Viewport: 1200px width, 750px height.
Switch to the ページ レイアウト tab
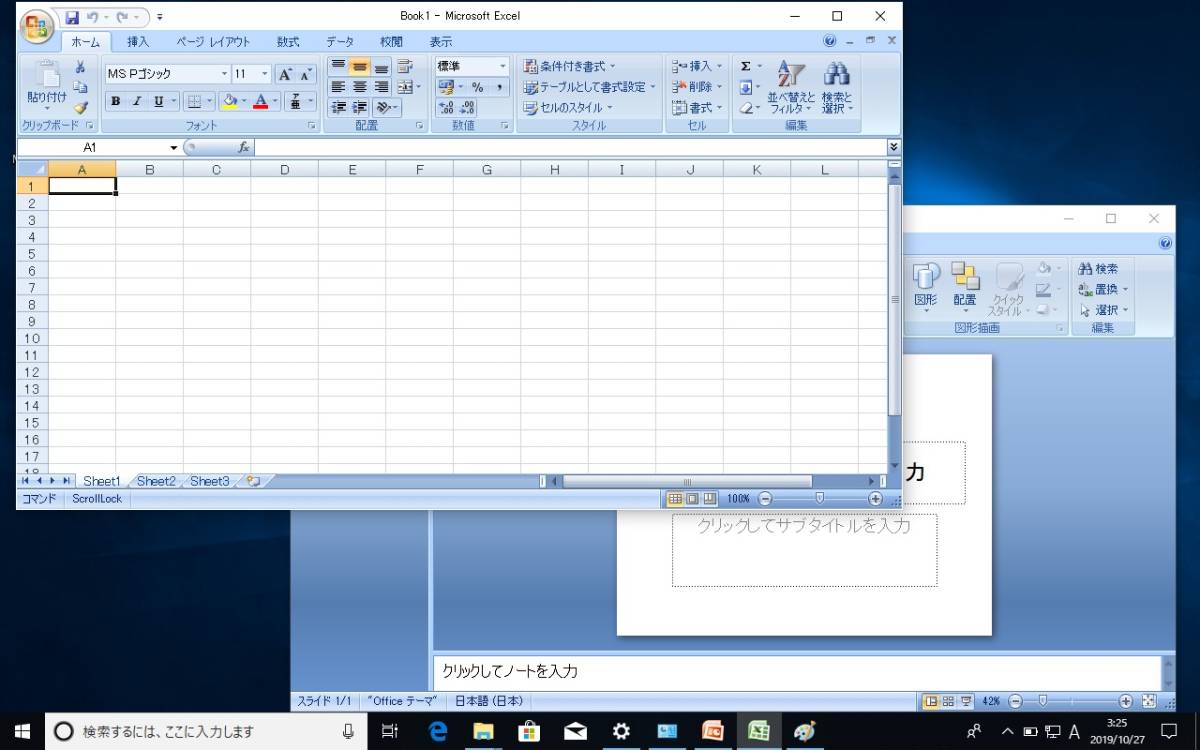click(x=213, y=42)
